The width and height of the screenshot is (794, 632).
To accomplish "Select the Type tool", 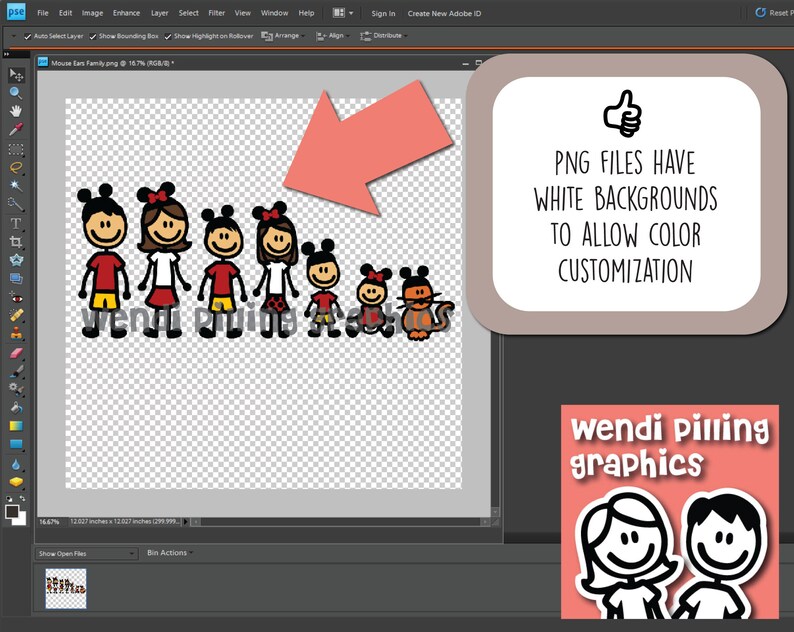I will (16, 223).
